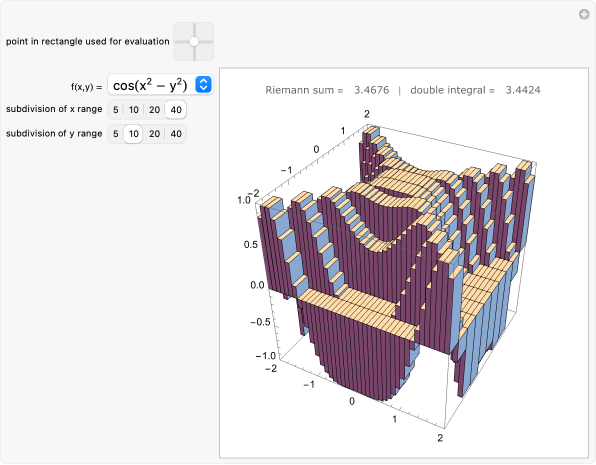Set x range subdivision to 10
Screen dimensions: 596x465
(133, 110)
